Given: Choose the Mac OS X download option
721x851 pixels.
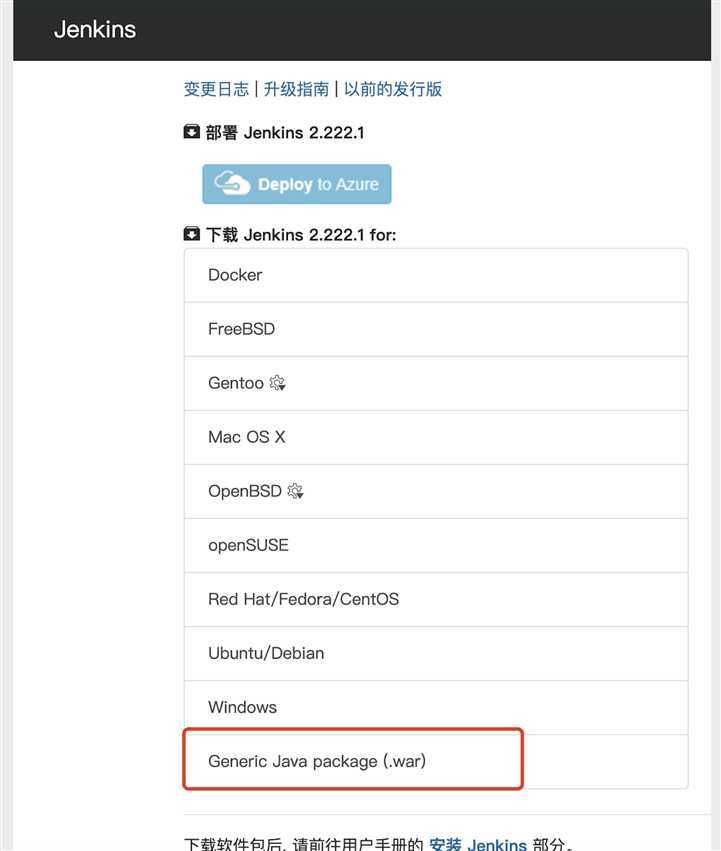Looking at the screenshot, I should 436,437.
